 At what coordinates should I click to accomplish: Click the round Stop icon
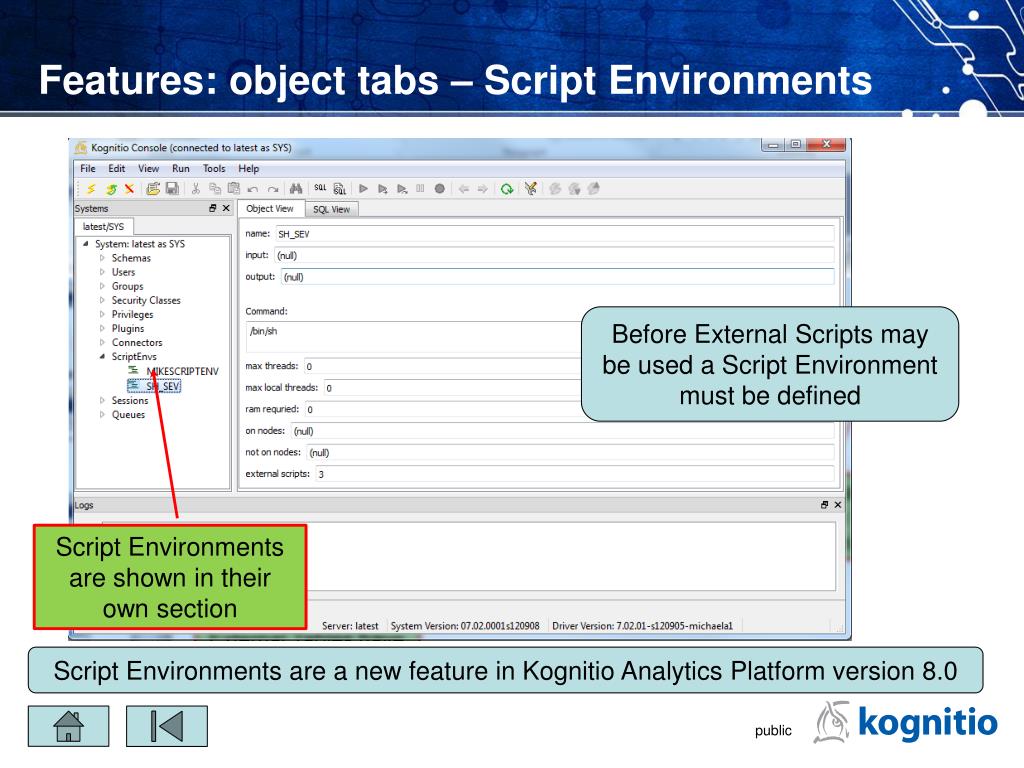[x=440, y=189]
